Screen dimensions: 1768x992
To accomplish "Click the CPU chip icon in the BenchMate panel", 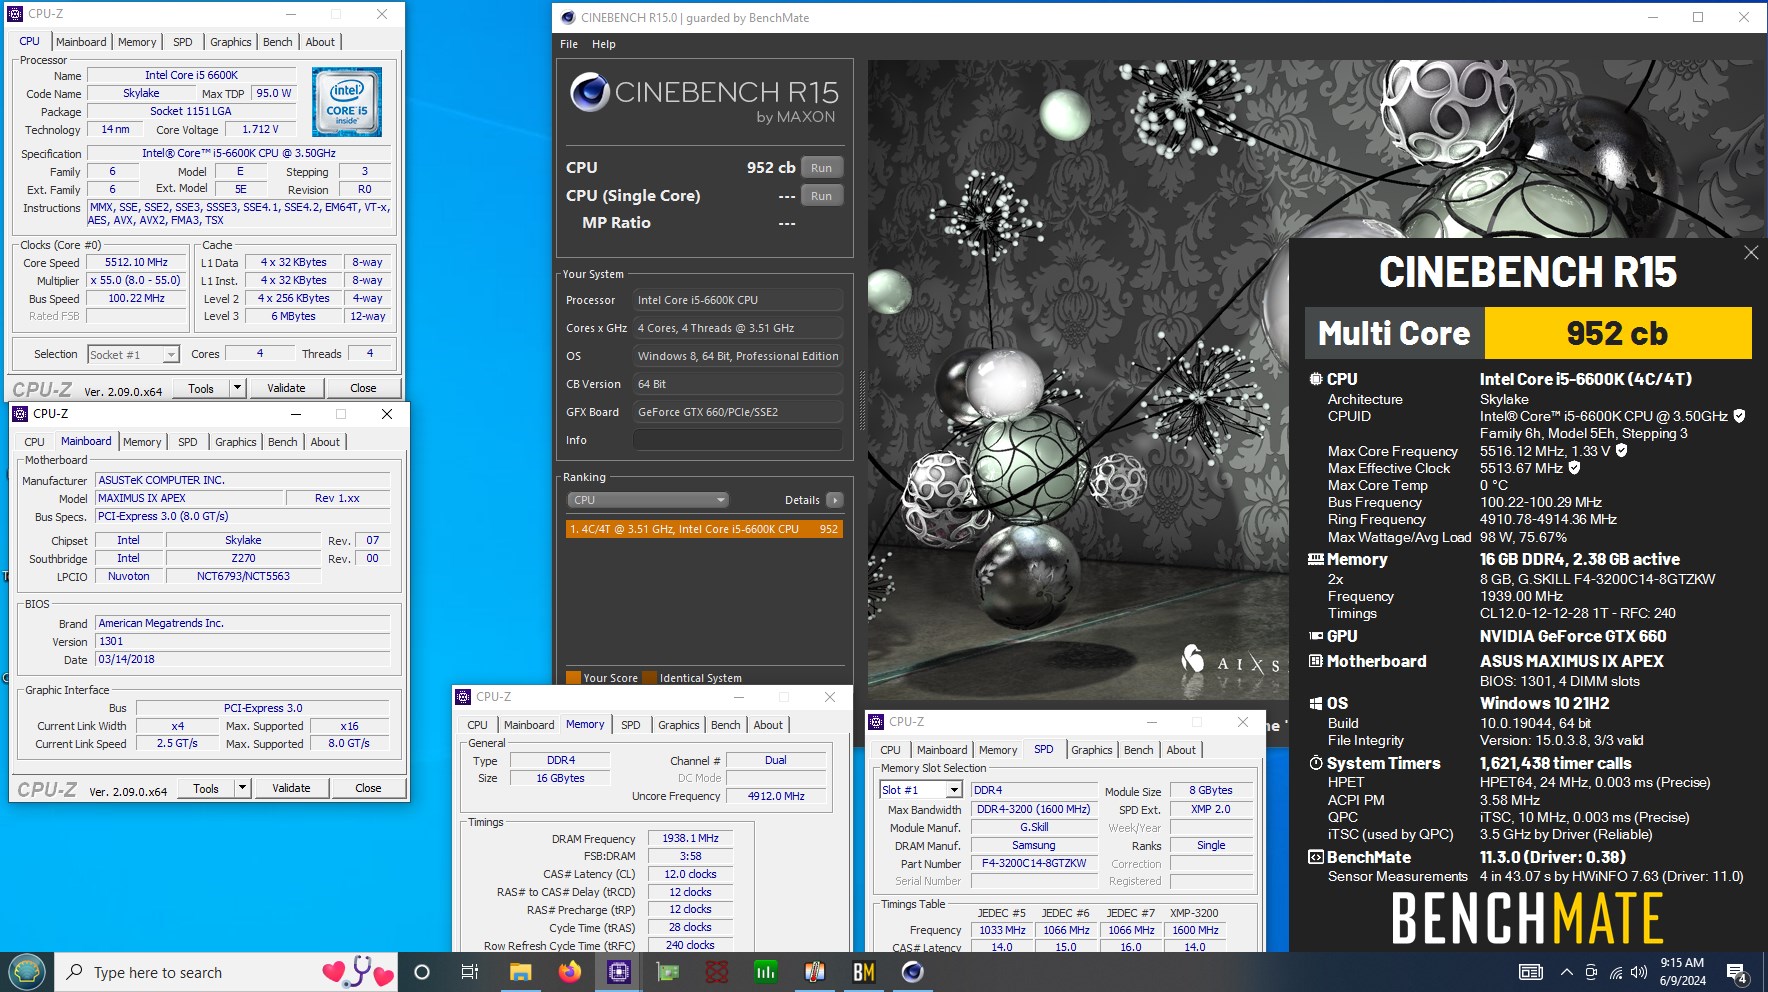I will click(1316, 379).
